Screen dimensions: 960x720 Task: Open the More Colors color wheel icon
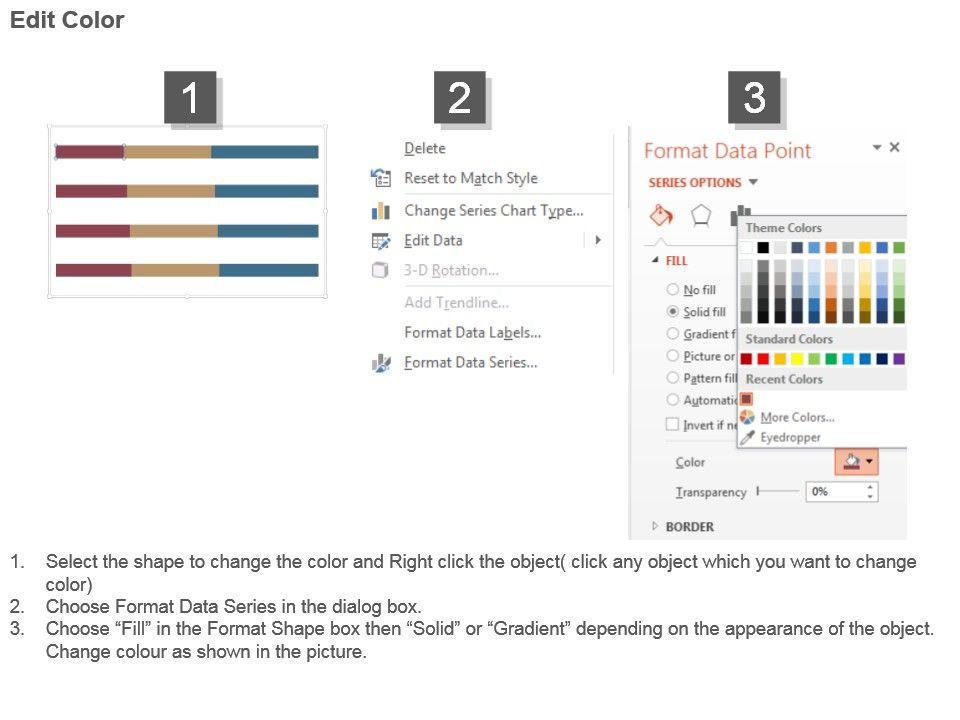pyautogui.click(x=747, y=417)
